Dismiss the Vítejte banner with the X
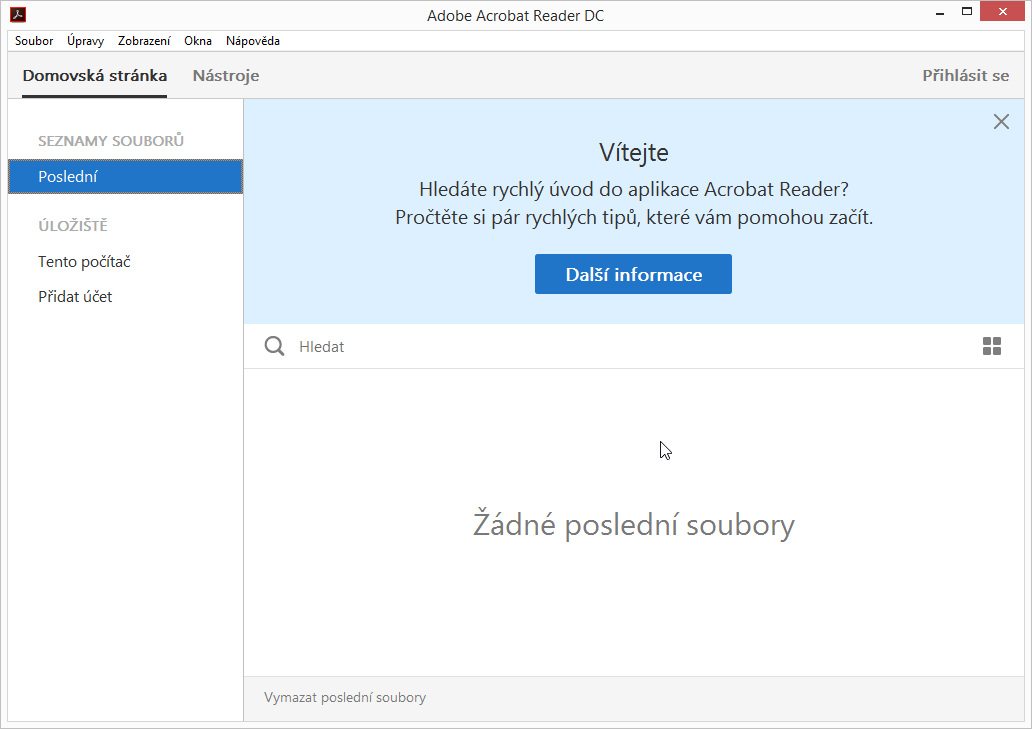This screenshot has height=729, width=1032. click(x=1001, y=121)
